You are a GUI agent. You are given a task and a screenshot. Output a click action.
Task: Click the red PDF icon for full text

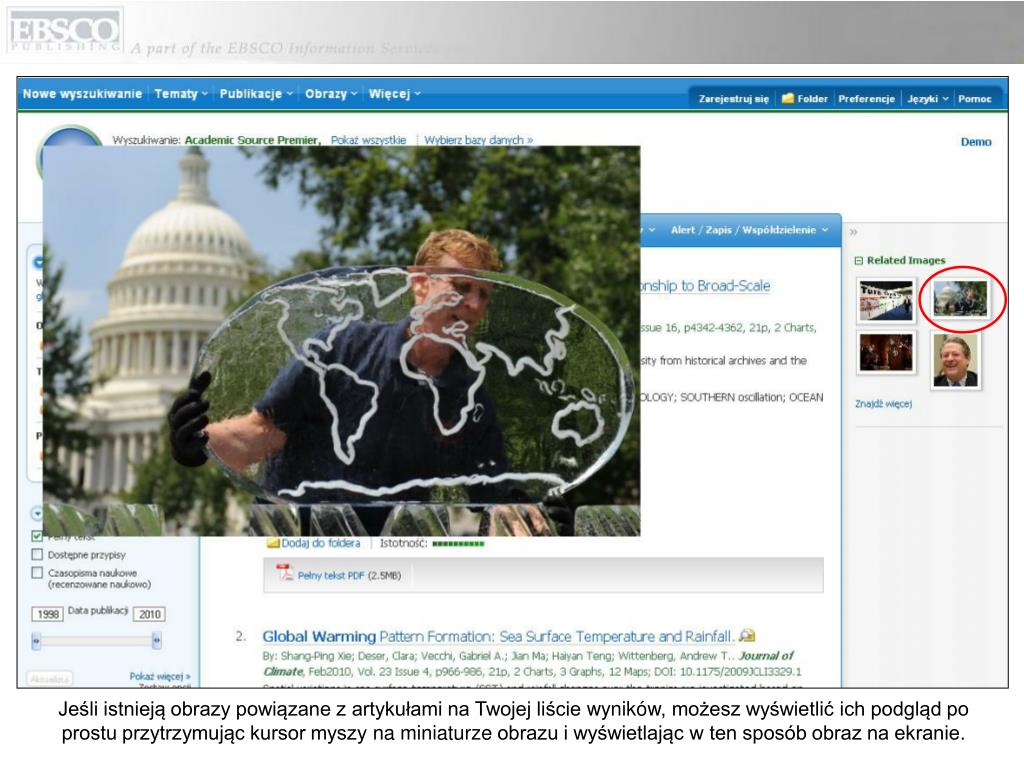pyautogui.click(x=284, y=573)
